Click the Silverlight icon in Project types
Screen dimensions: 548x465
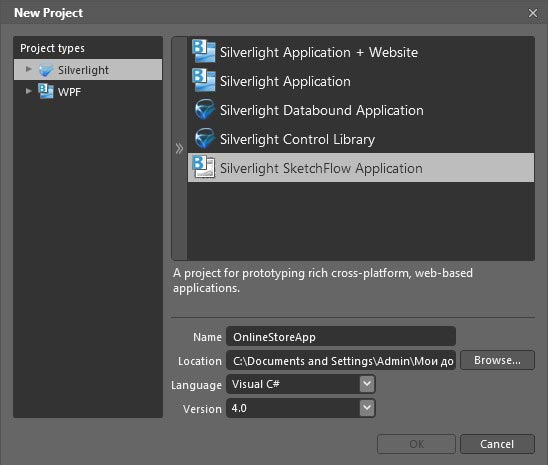click(46, 70)
